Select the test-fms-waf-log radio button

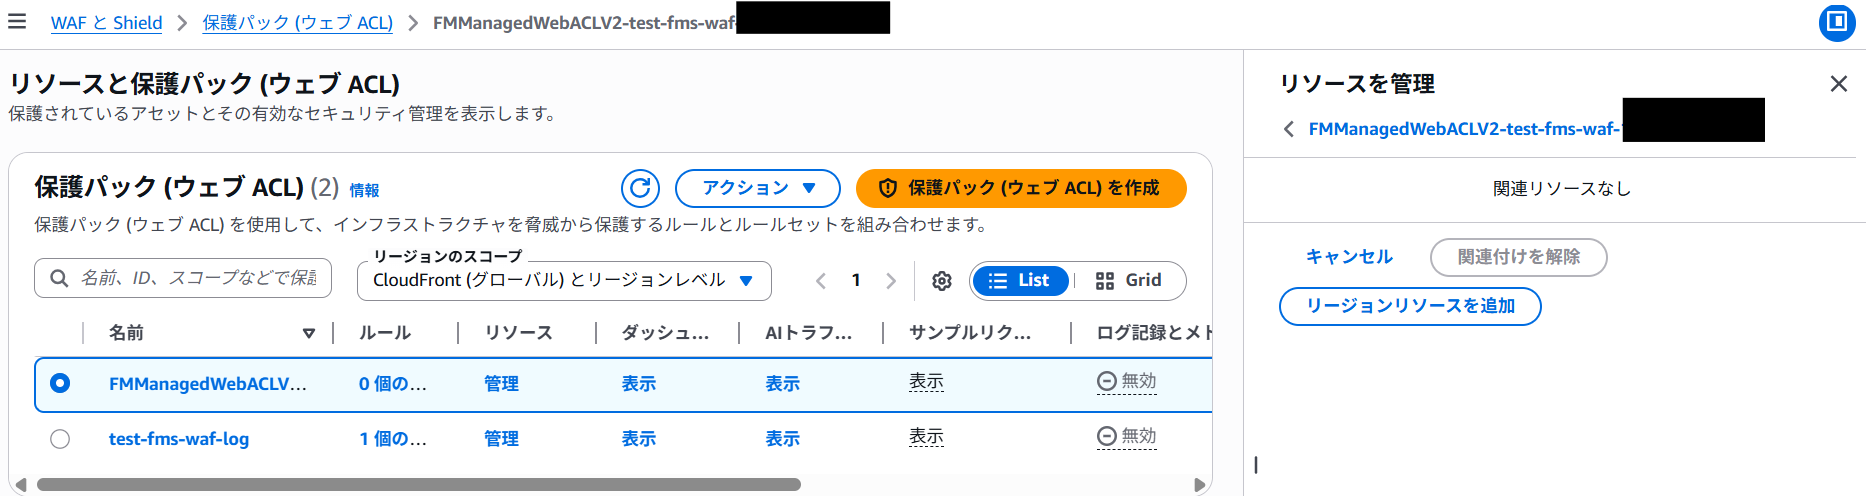click(60, 439)
